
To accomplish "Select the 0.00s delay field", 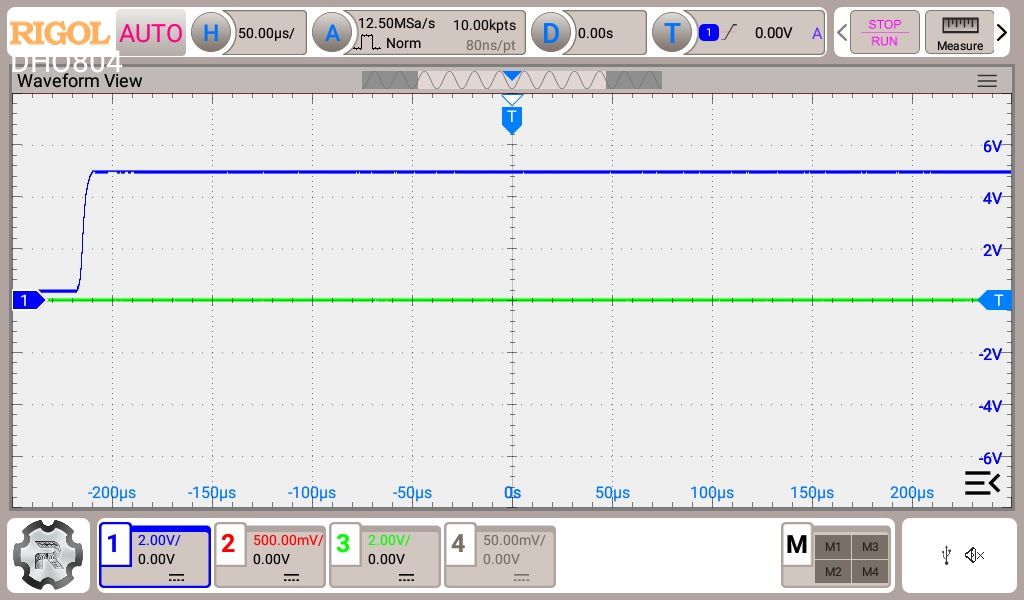I will (595, 33).
